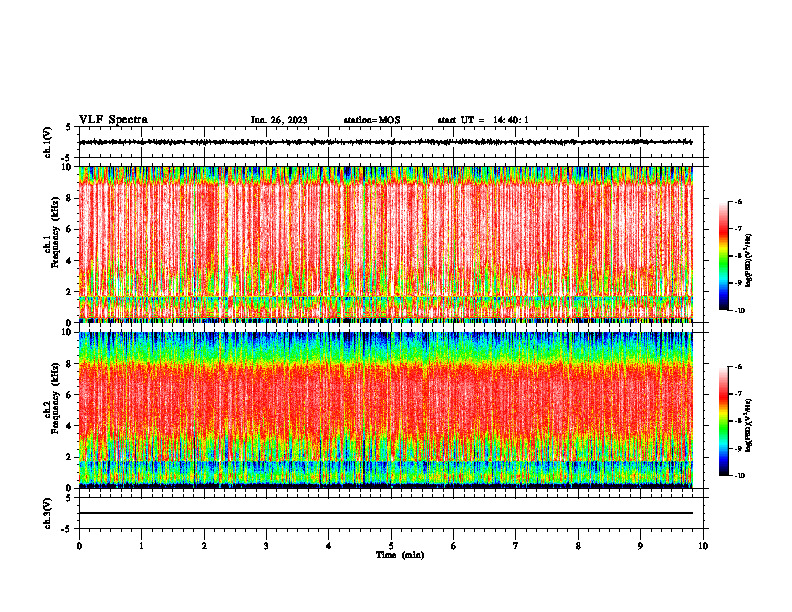The height and width of the screenshot is (612, 792).
Task: Click the "start UT = 14:40: 1" text
Action: point(483,120)
